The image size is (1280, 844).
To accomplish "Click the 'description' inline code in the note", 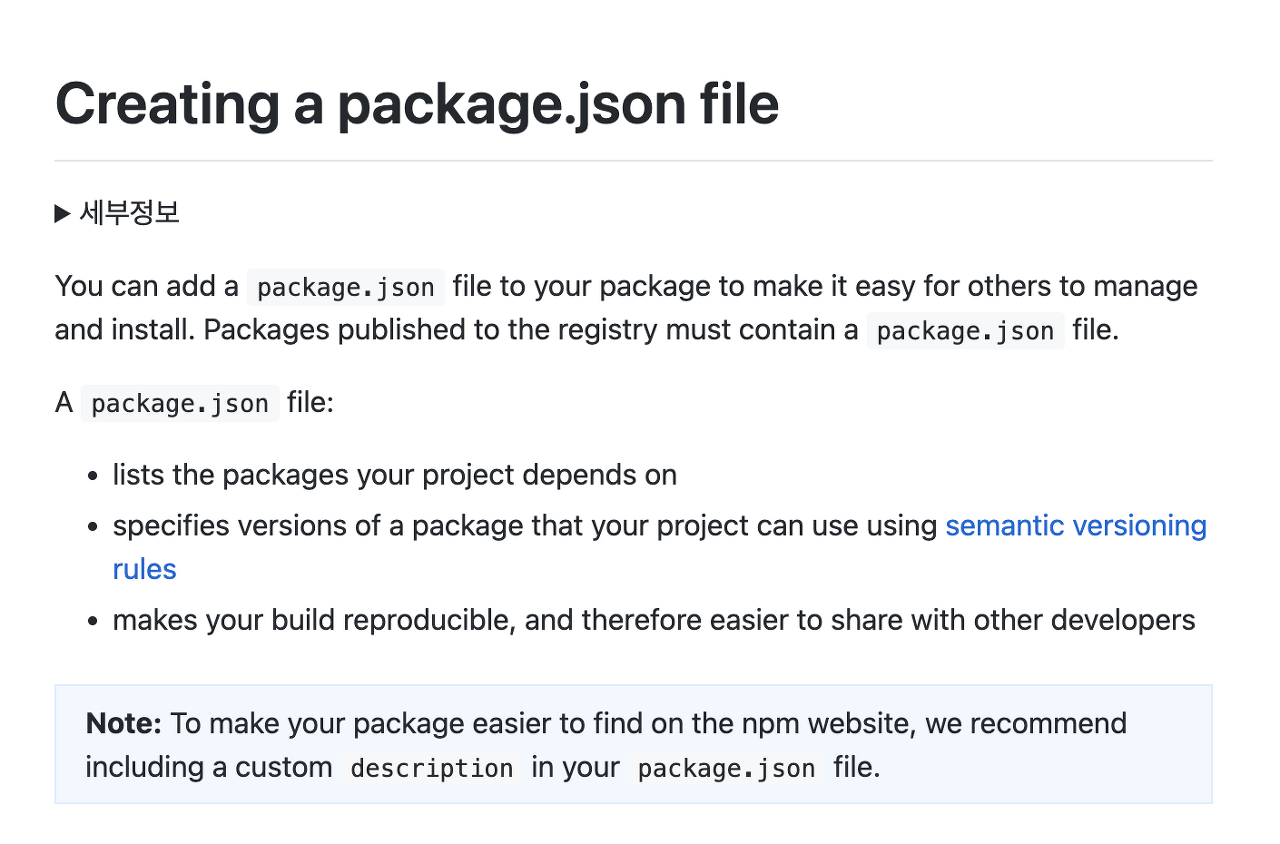I will click(431, 768).
